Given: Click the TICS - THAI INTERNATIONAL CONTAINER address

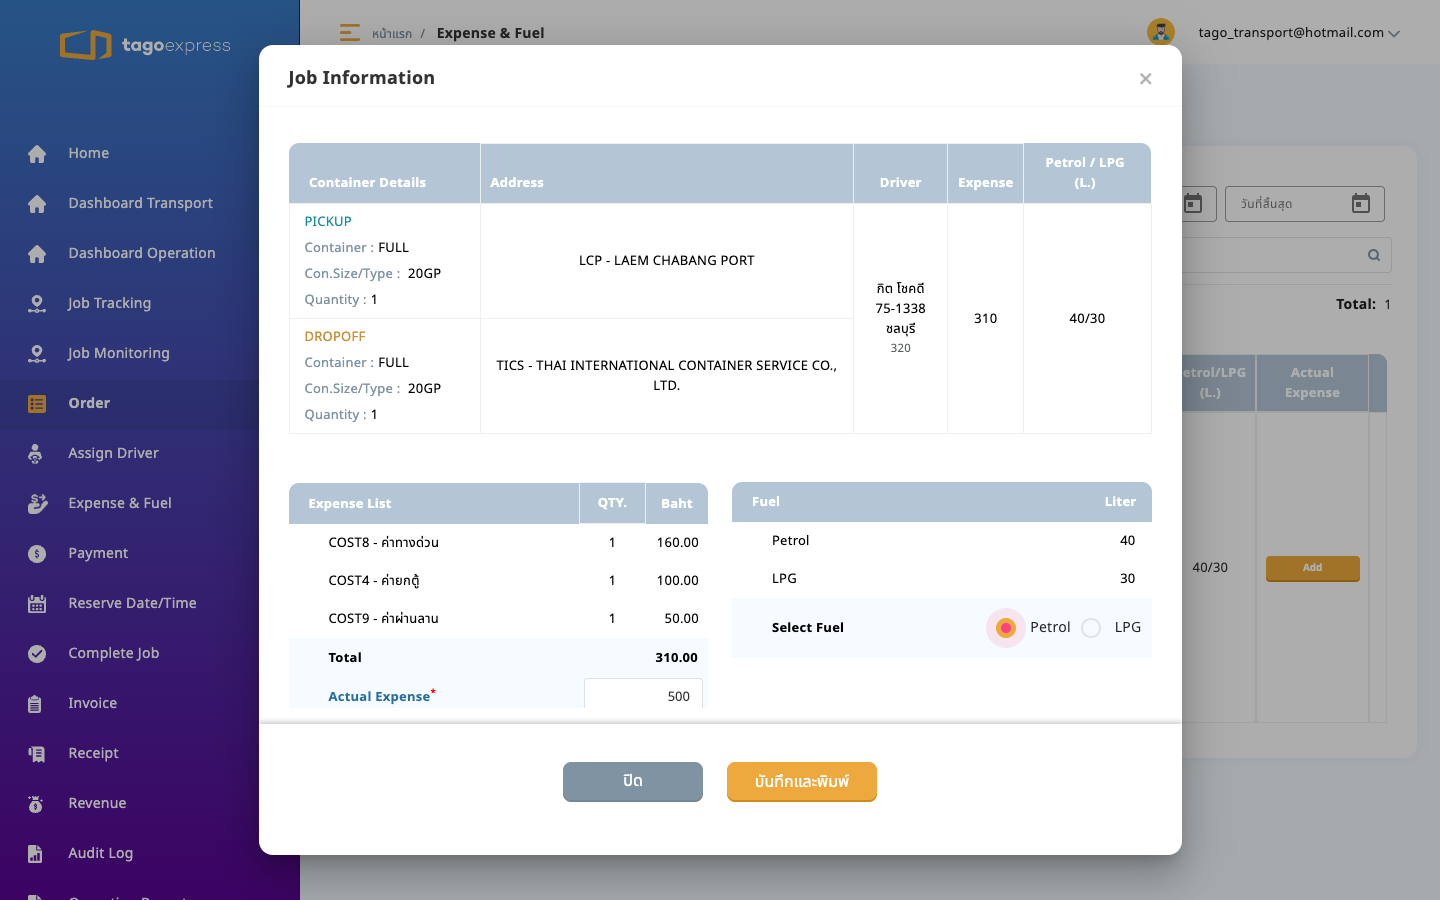Looking at the screenshot, I should pos(667,375).
